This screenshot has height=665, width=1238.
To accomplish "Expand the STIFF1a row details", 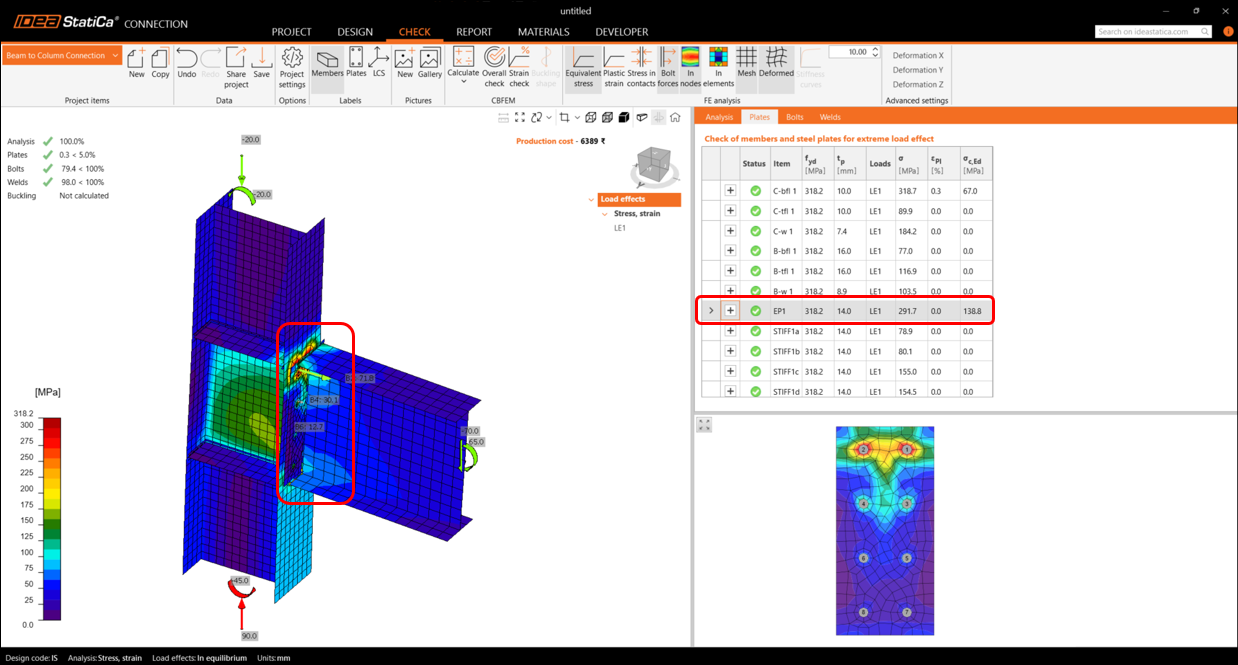I will pos(730,330).
